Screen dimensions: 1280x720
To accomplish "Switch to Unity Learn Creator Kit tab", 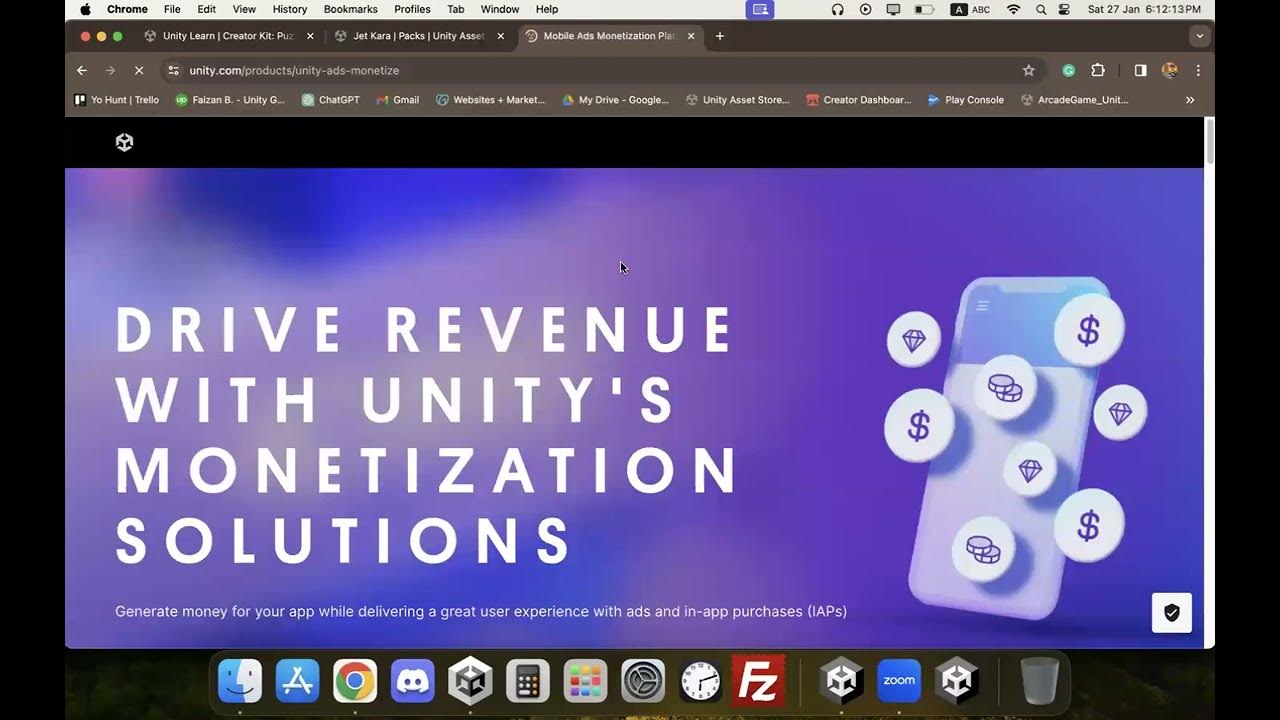I will point(228,36).
